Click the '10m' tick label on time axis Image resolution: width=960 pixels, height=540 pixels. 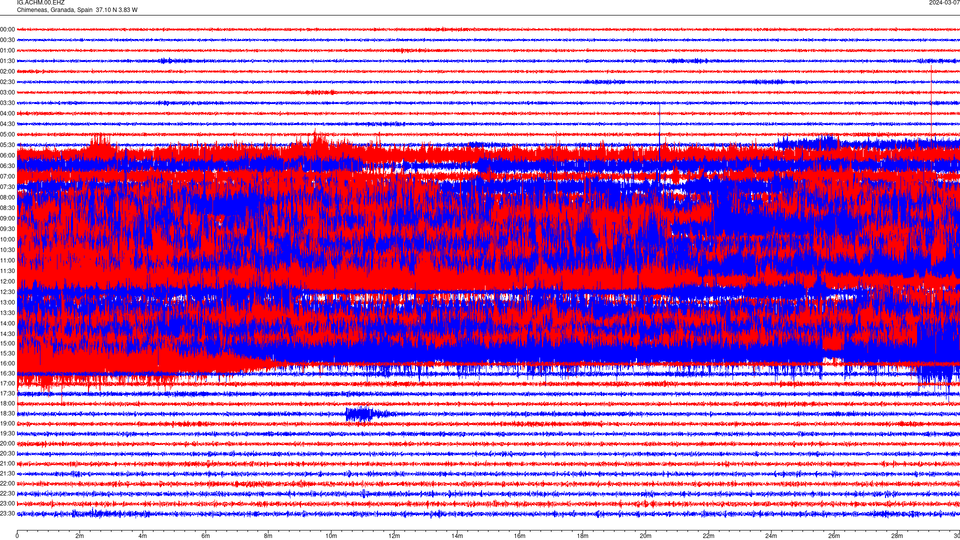tap(331, 536)
